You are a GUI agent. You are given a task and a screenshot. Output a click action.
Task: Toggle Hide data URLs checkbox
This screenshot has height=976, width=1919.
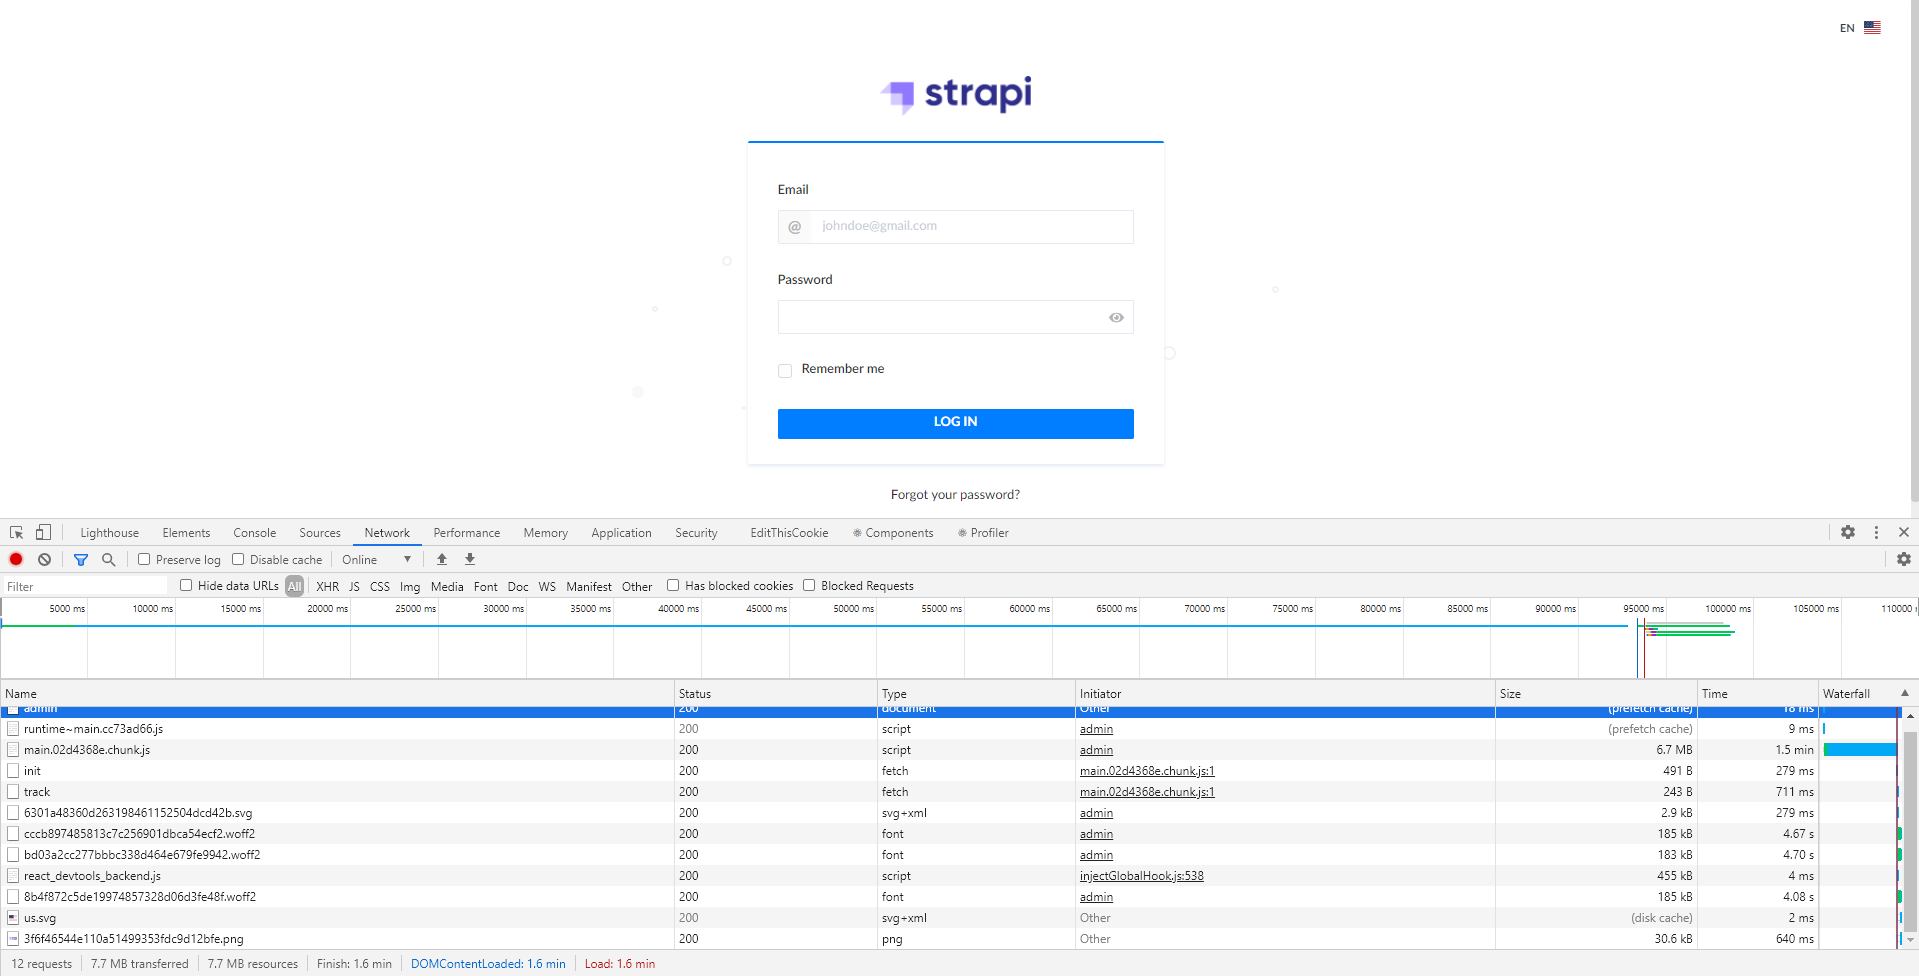click(186, 586)
